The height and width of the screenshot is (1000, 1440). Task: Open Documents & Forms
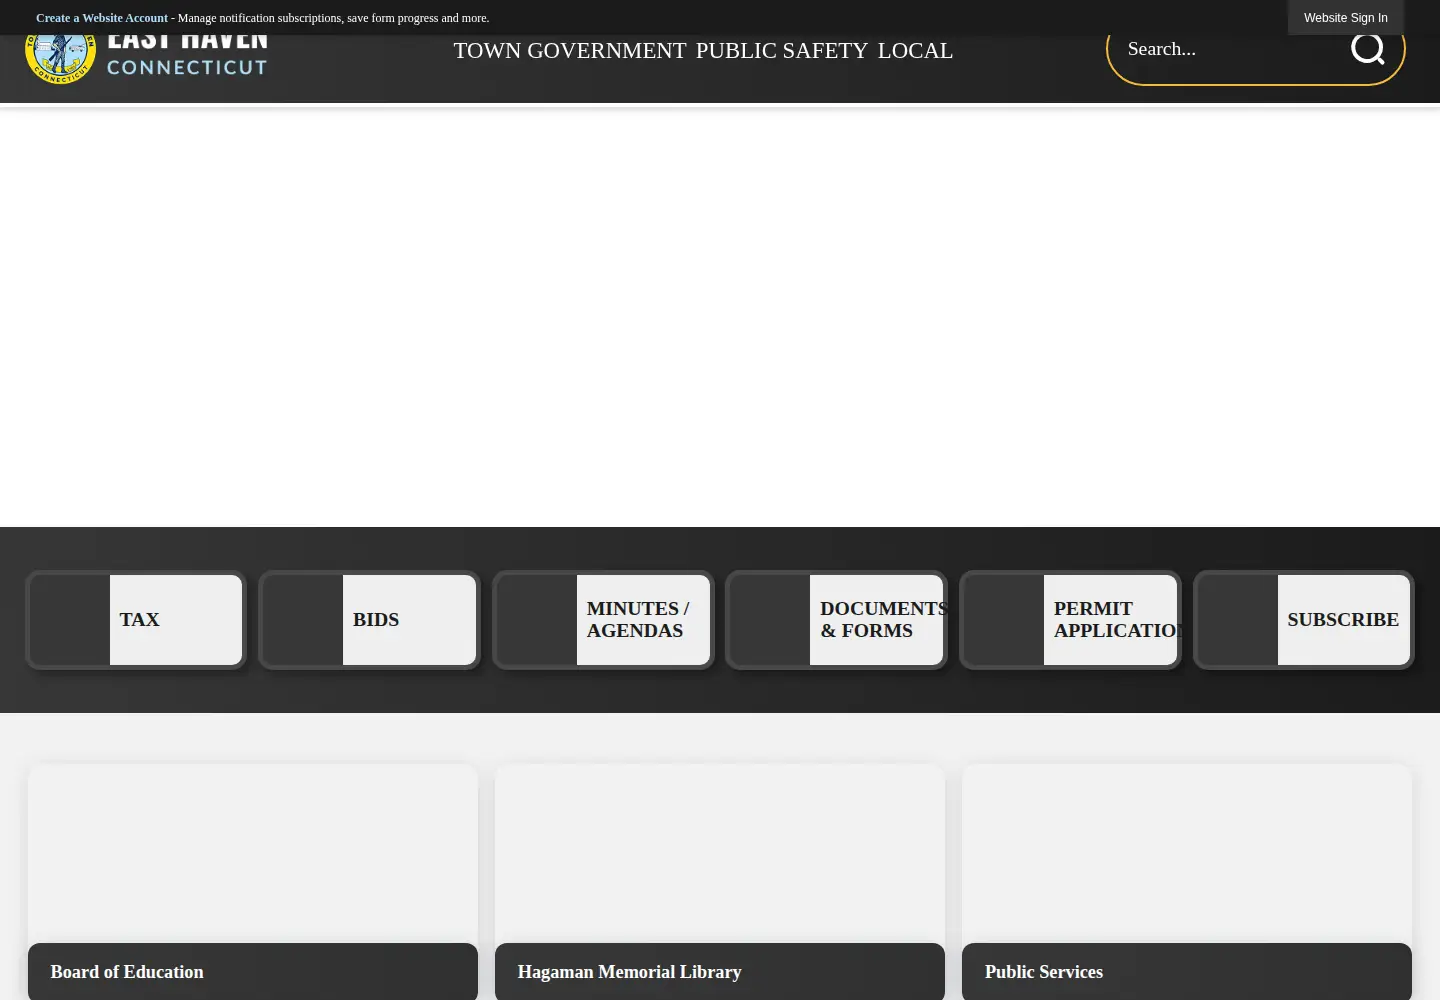[x=836, y=620]
